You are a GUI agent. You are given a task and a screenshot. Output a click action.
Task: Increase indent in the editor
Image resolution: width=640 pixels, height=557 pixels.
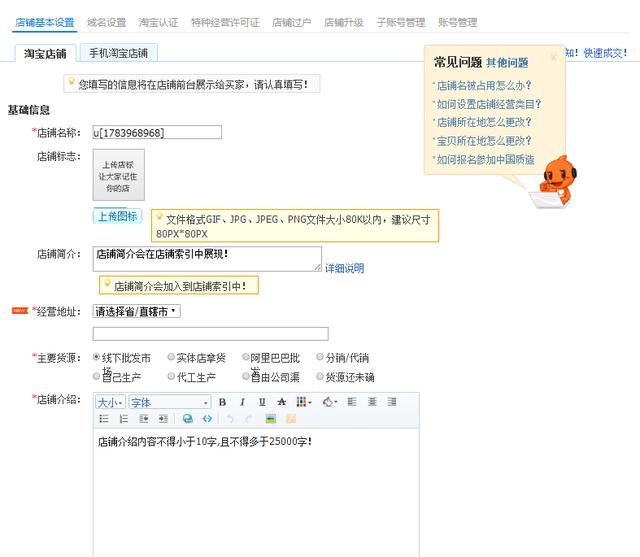tap(163, 419)
